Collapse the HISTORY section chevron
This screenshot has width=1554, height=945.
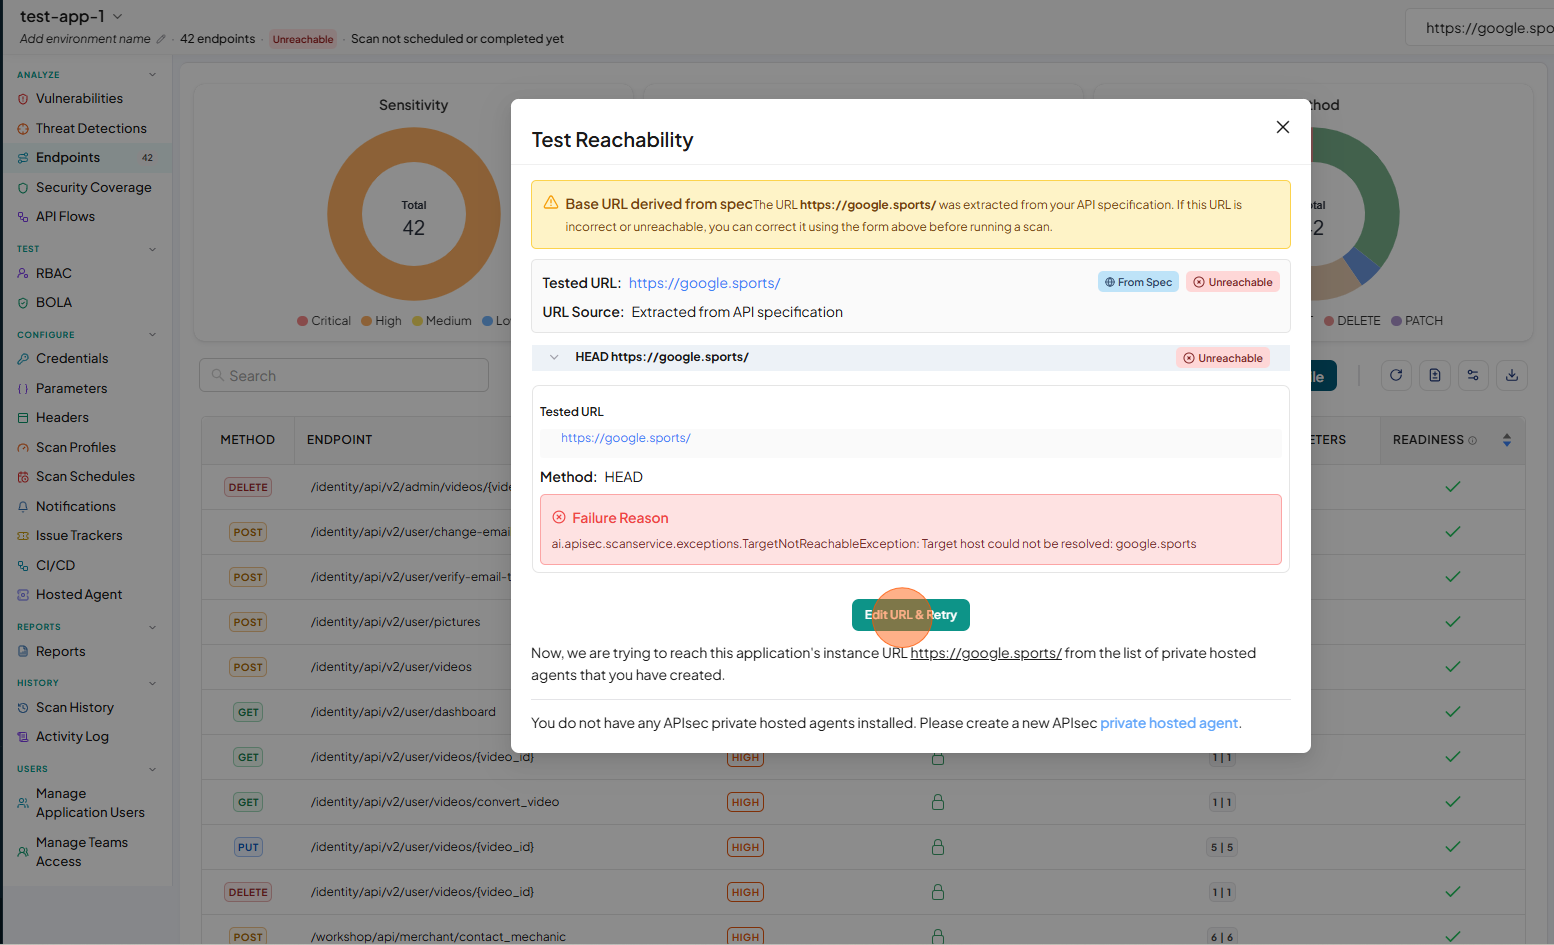(x=153, y=683)
